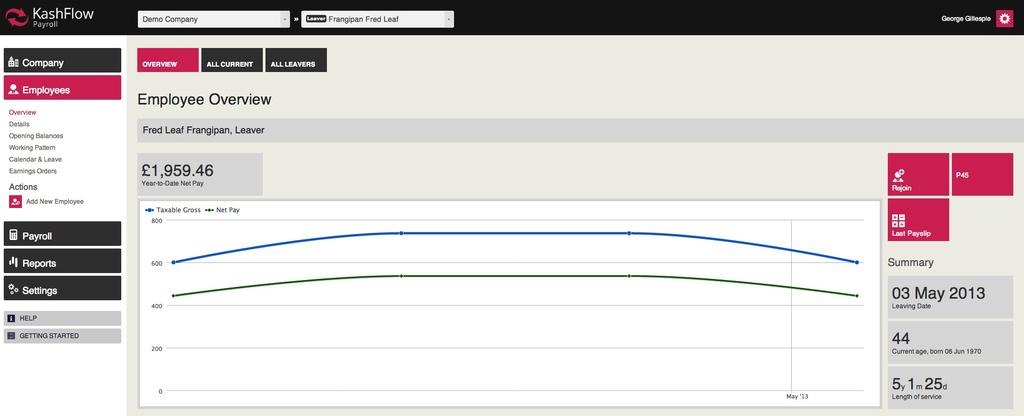1024x416 pixels.
Task: Expand the Payroll sidebar section
Action: pos(62,236)
